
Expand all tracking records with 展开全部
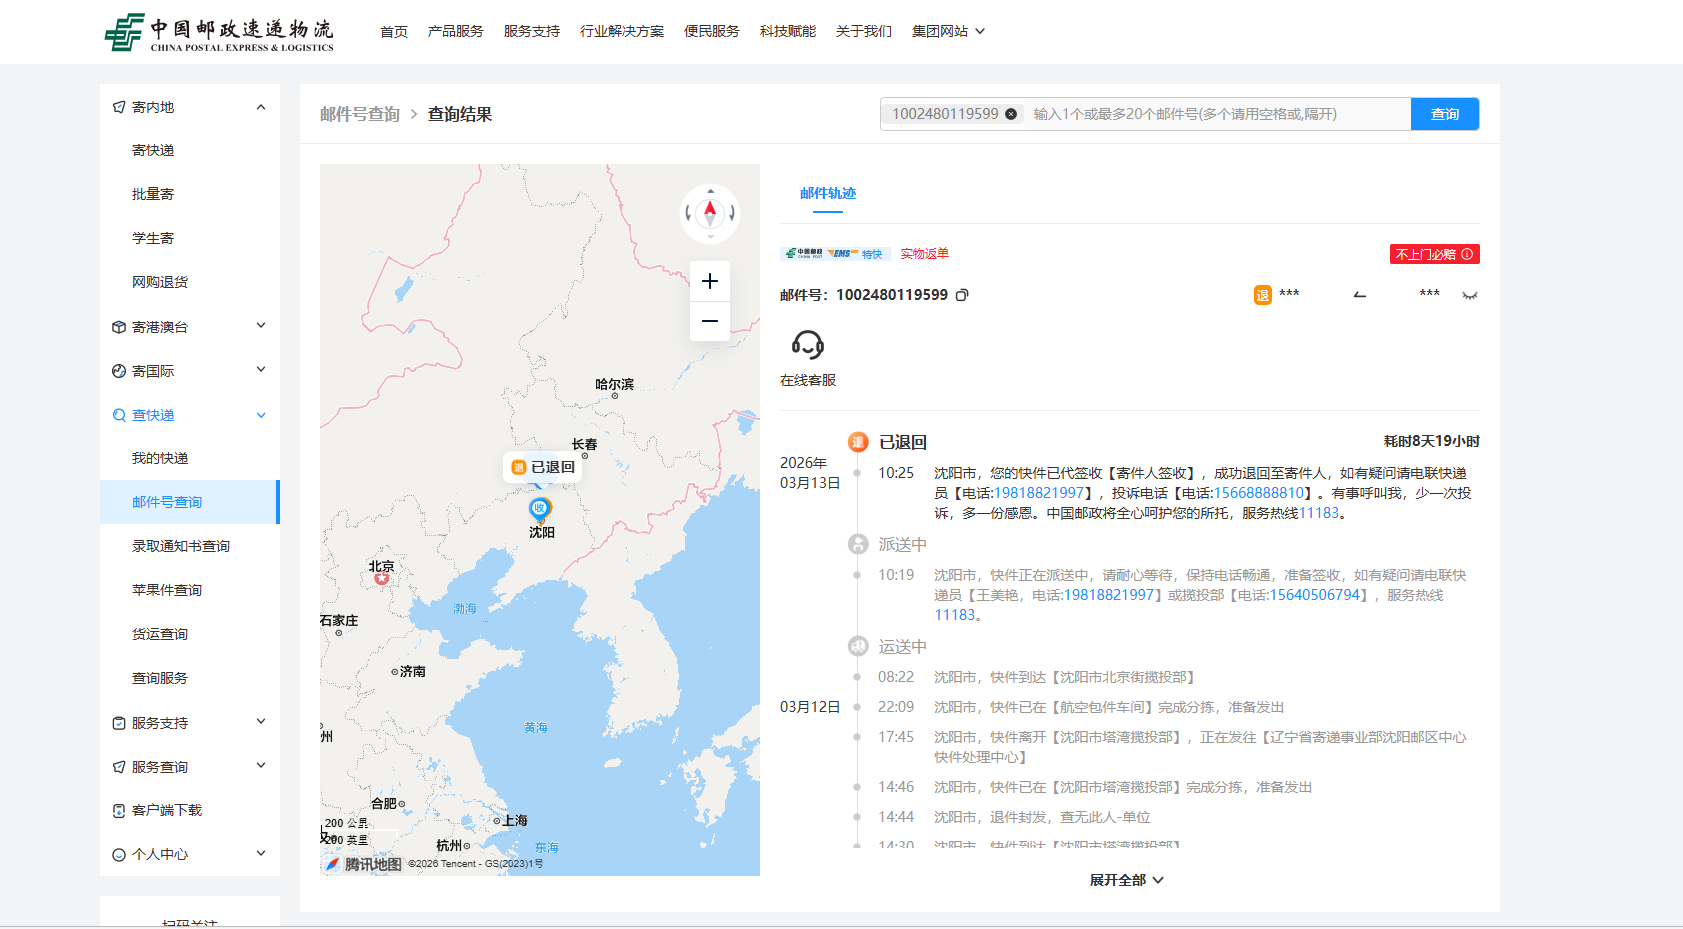pyautogui.click(x=1126, y=880)
